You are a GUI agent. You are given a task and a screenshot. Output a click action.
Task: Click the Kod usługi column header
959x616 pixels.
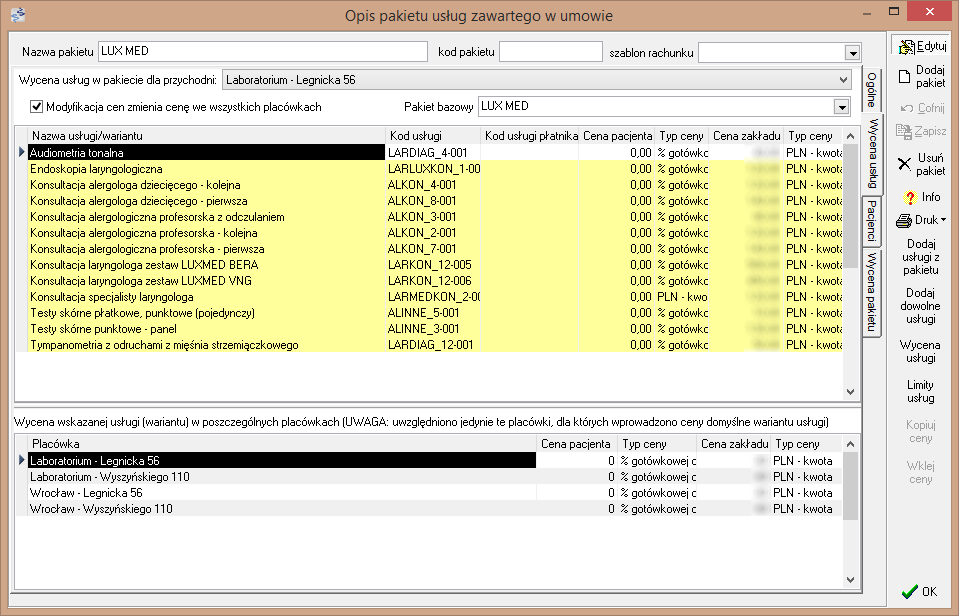[x=433, y=136]
